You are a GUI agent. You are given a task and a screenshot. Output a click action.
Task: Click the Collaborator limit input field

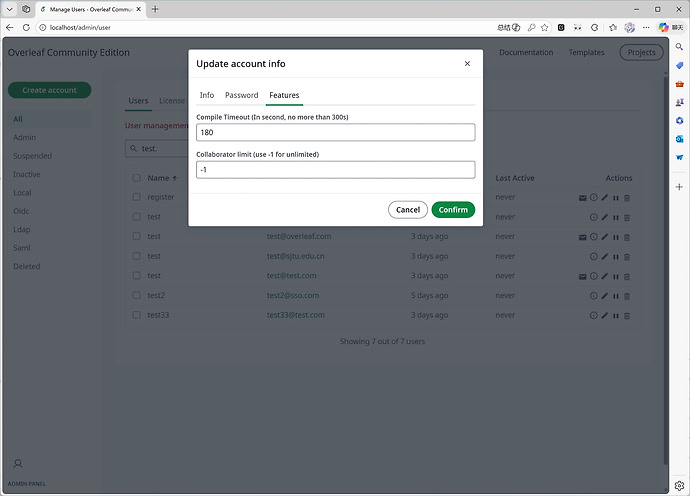click(x=336, y=170)
